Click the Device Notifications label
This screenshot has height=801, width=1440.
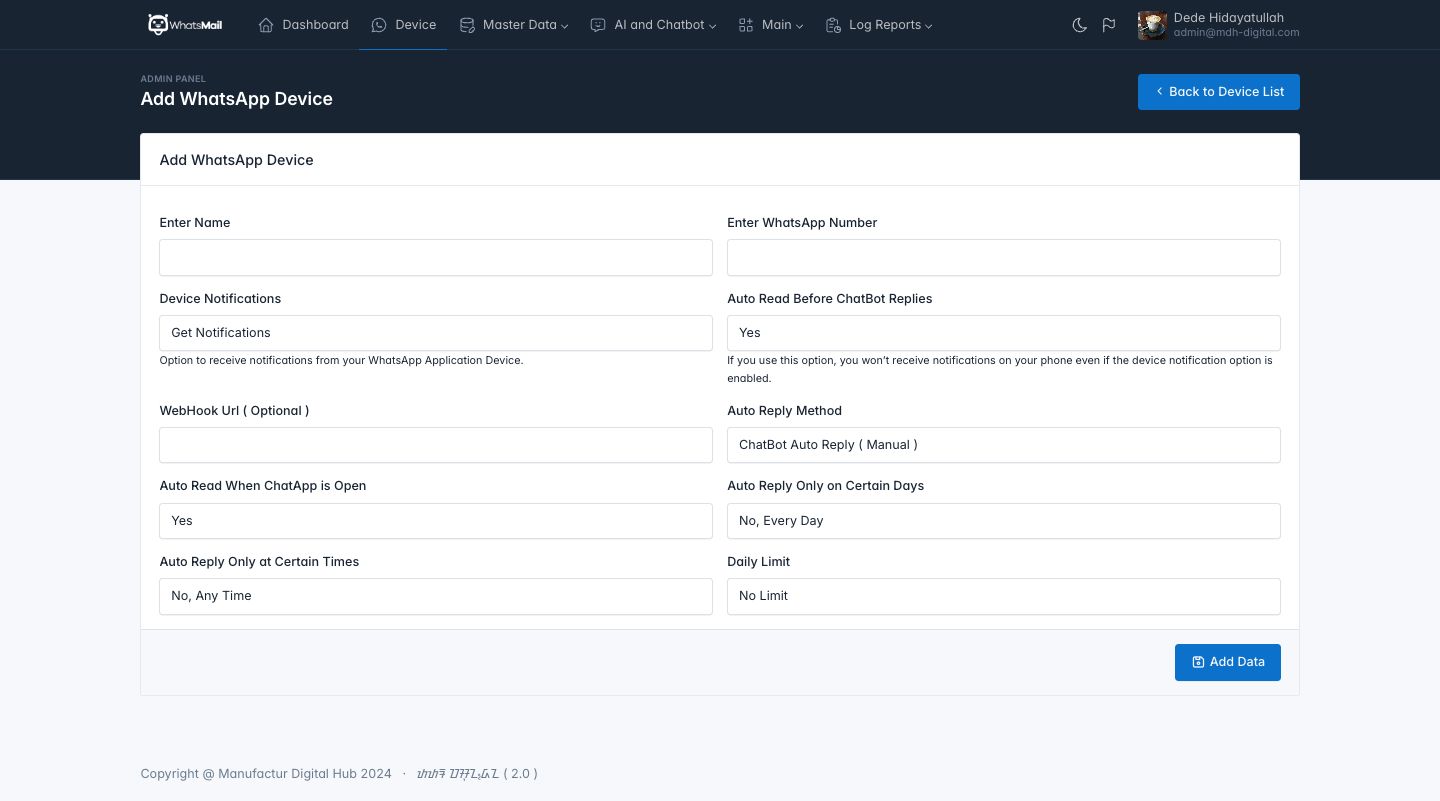[220, 299]
